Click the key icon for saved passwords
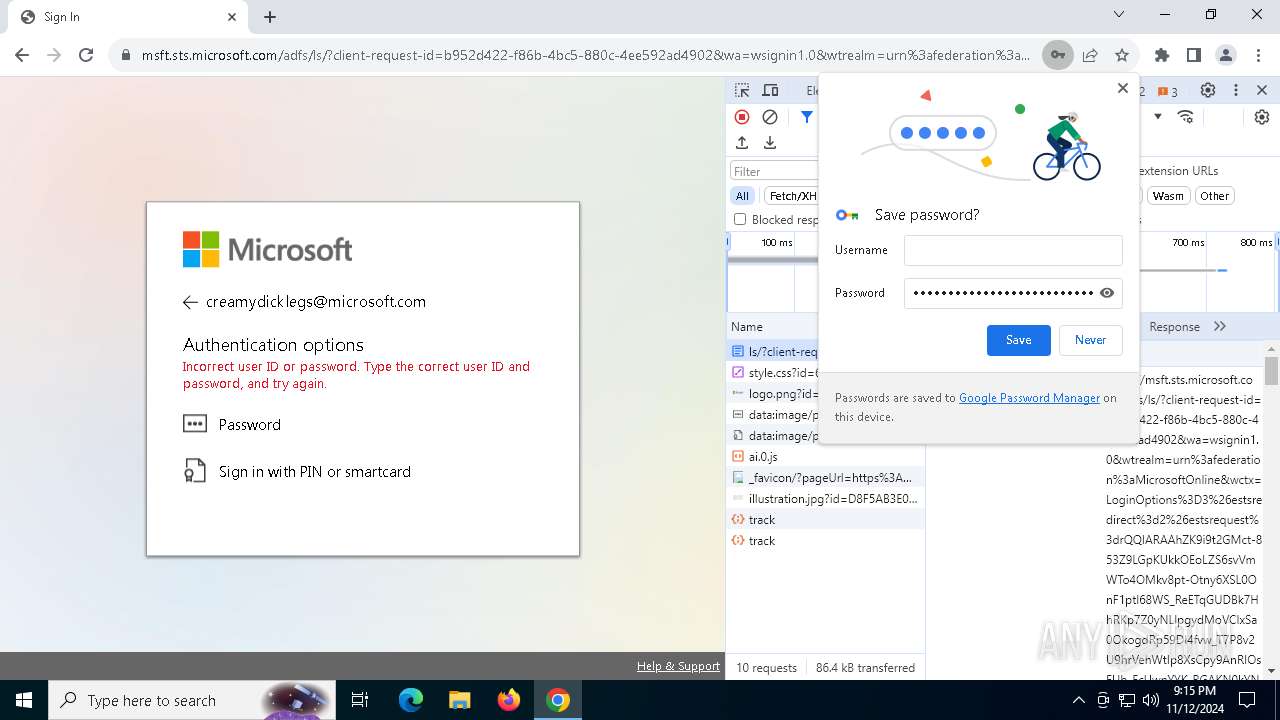This screenshot has width=1280, height=720. point(1057,55)
